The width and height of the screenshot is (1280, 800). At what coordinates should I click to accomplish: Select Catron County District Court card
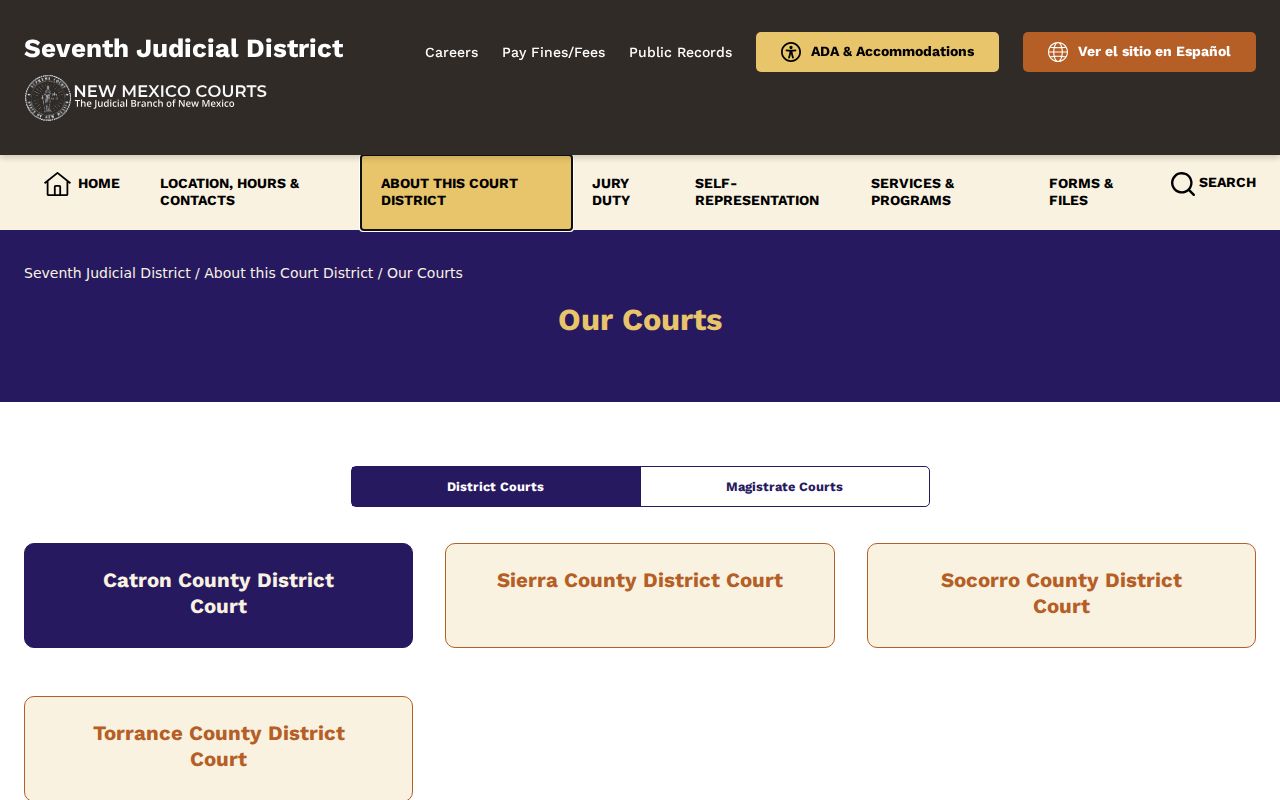click(218, 595)
